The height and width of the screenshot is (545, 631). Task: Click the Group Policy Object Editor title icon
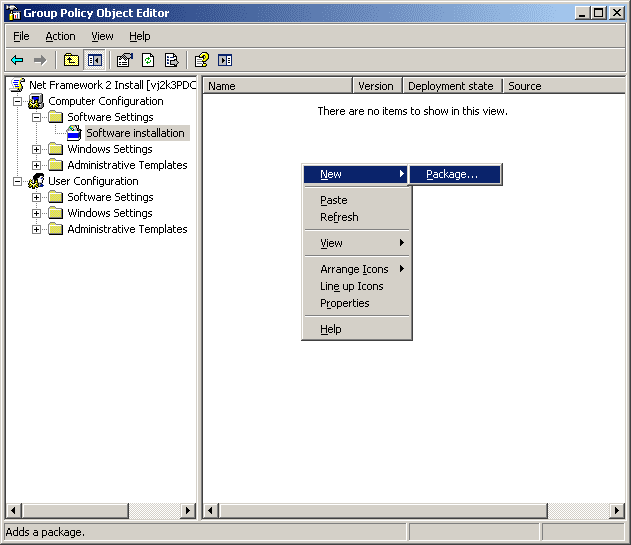point(14,13)
